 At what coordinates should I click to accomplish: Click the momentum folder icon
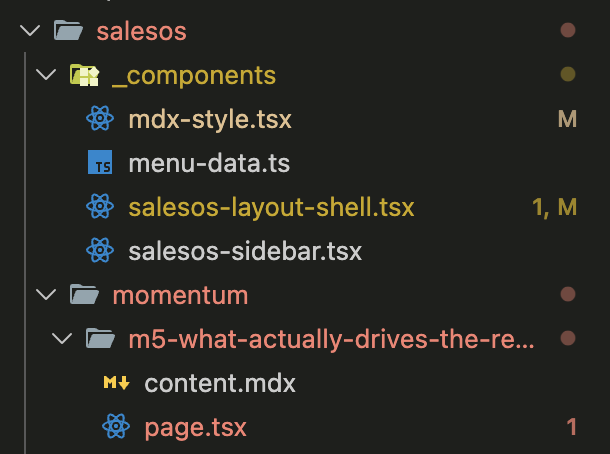pyautogui.click(x=84, y=295)
